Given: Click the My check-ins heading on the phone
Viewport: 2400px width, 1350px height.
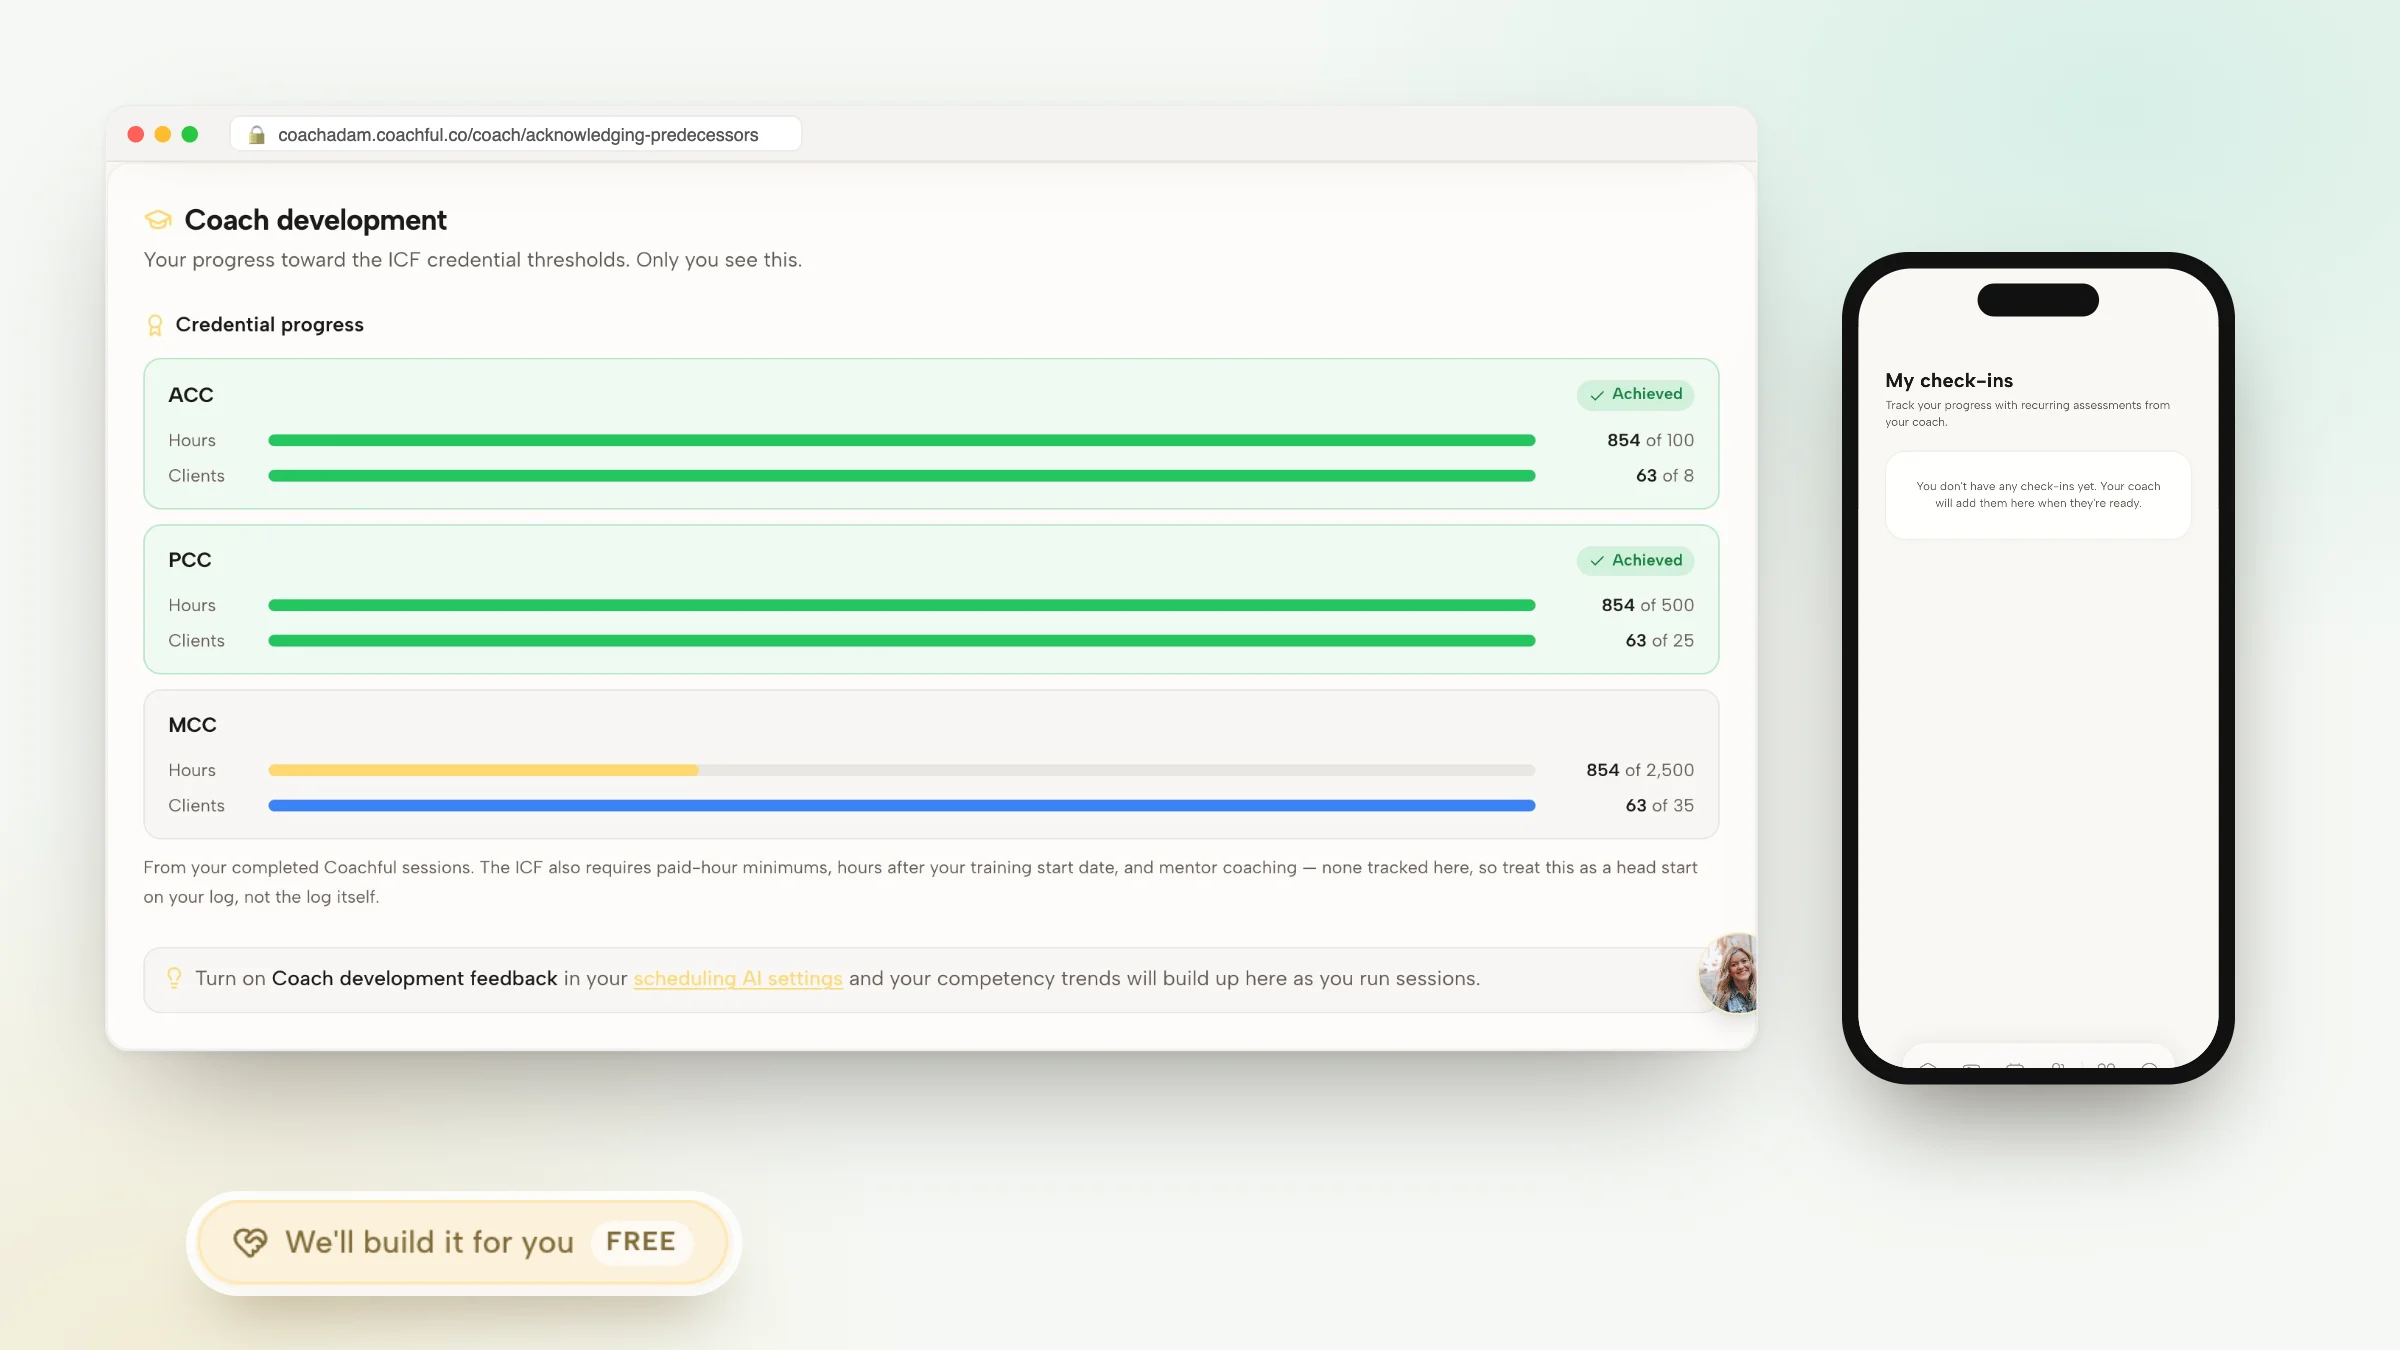Looking at the screenshot, I should tap(1949, 381).
